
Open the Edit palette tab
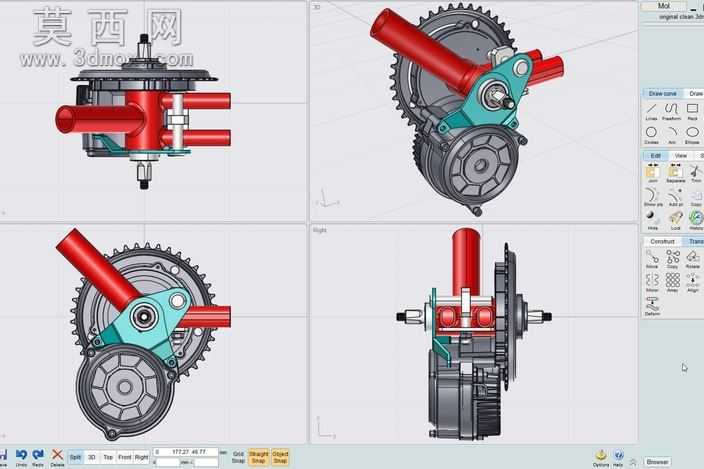[655, 156]
